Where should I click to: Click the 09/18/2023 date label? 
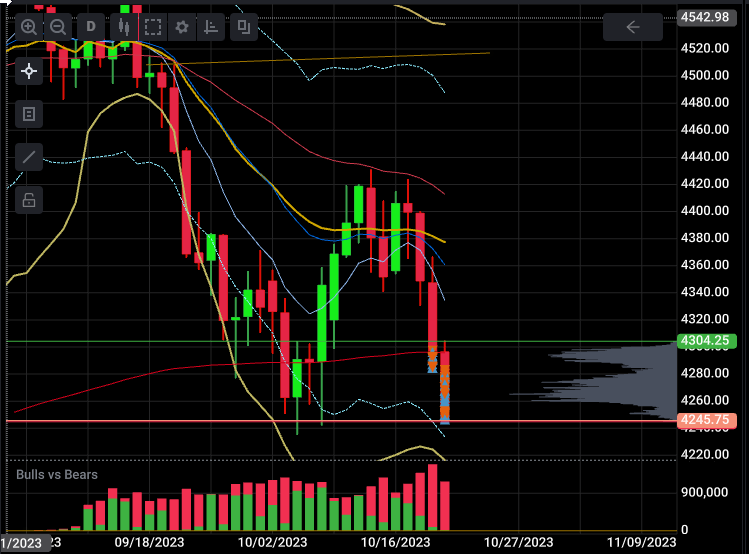150,542
